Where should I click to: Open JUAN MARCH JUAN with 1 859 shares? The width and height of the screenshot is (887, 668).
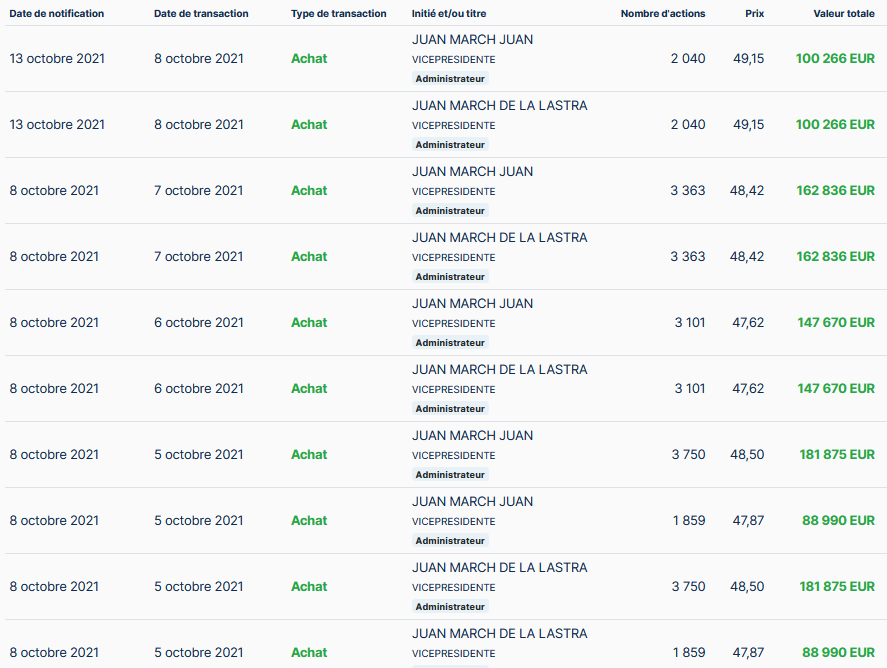[472, 502]
